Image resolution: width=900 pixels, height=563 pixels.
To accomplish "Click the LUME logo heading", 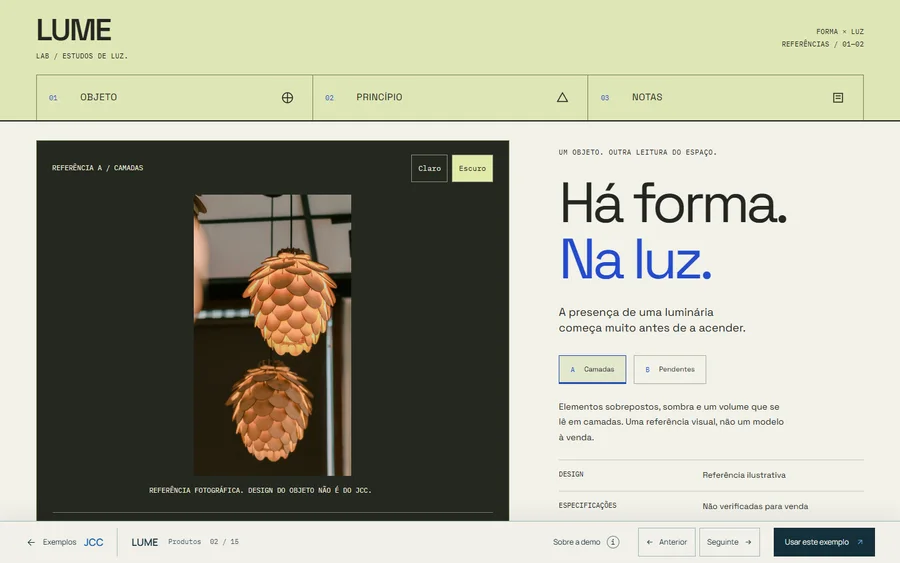I will (x=74, y=30).
